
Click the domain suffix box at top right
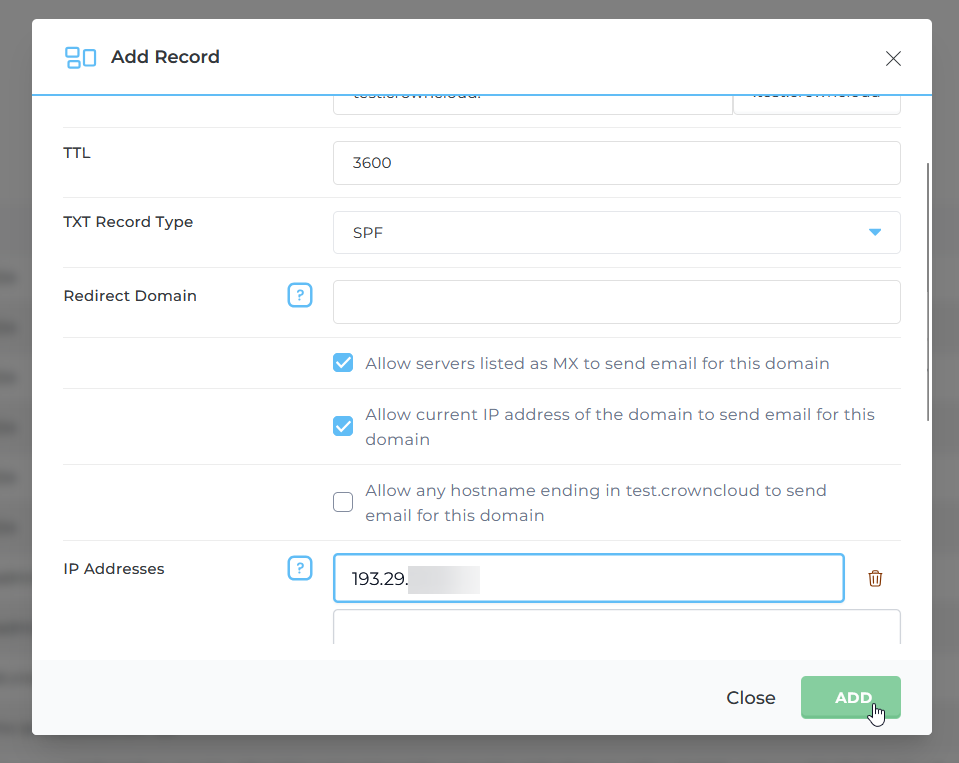816,102
